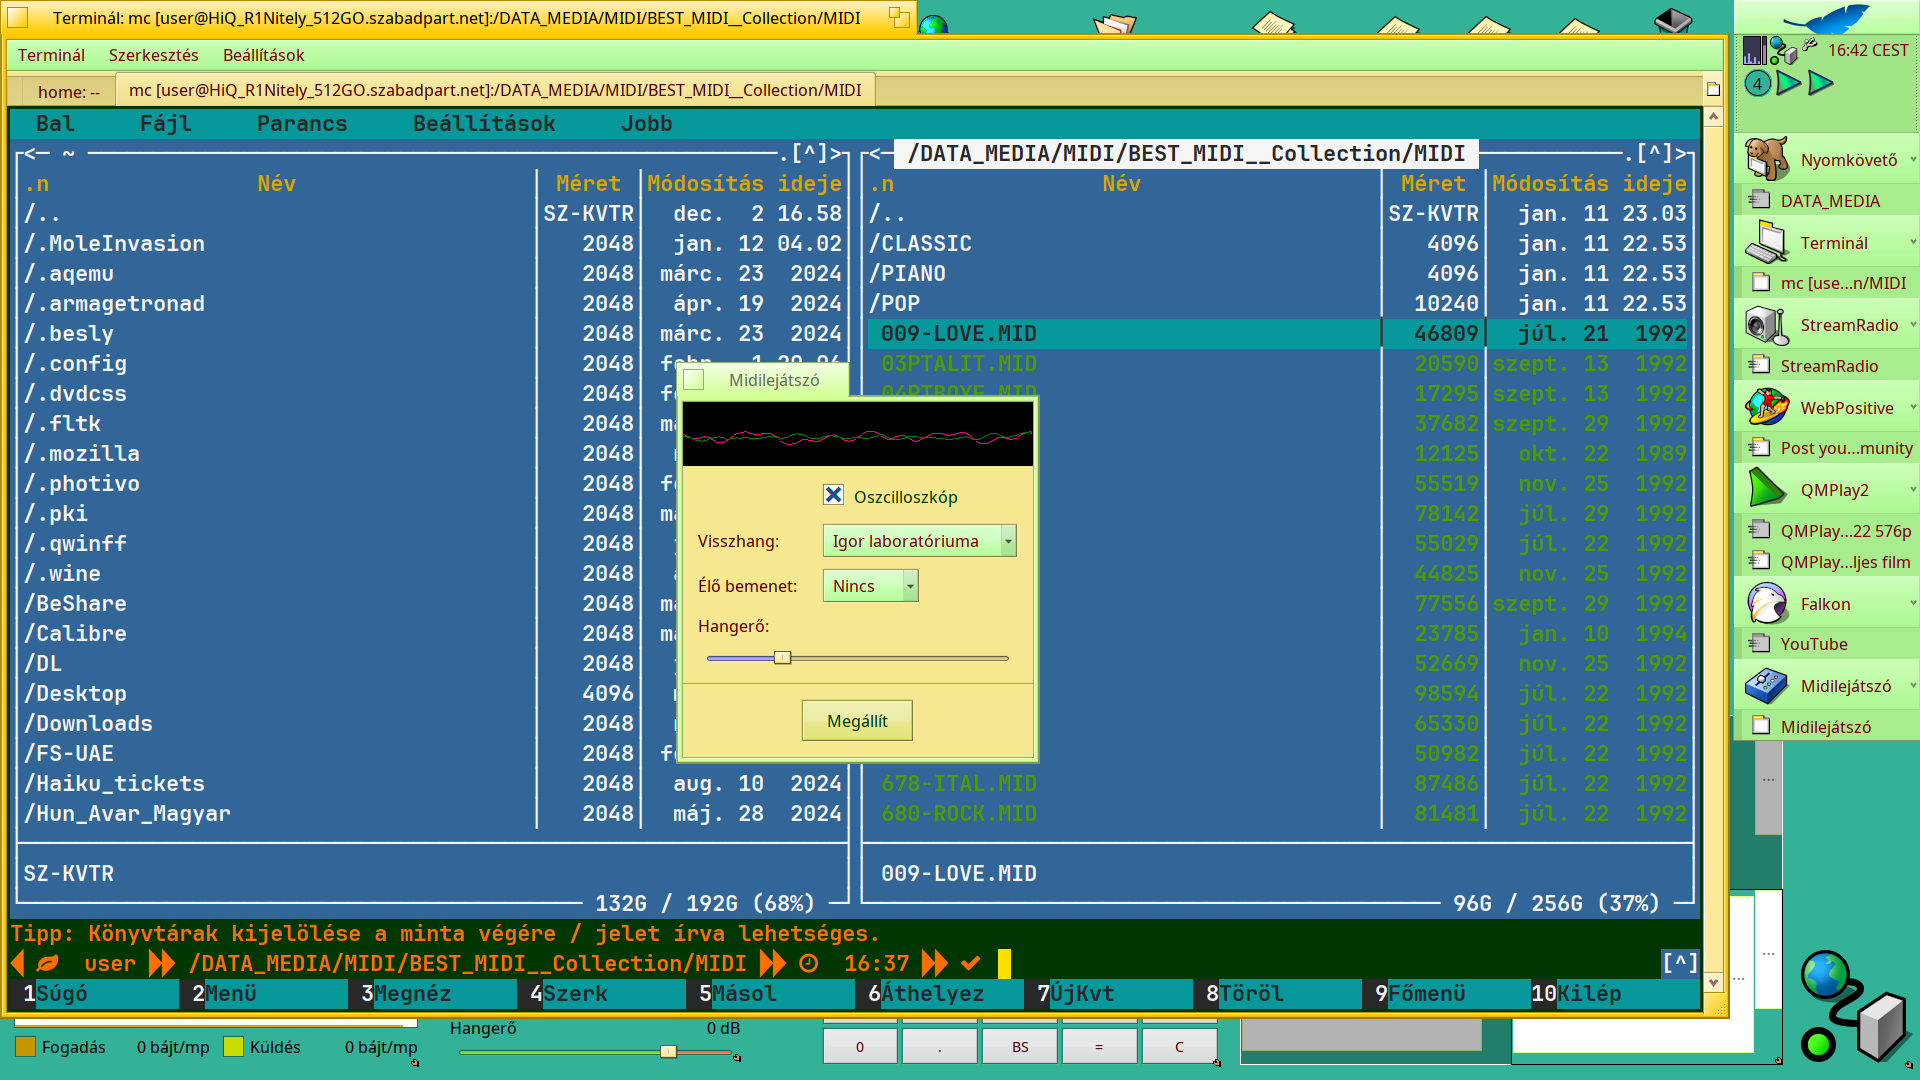
Task: Select the 009-LOVE.MID file row
Action: 1277,333
